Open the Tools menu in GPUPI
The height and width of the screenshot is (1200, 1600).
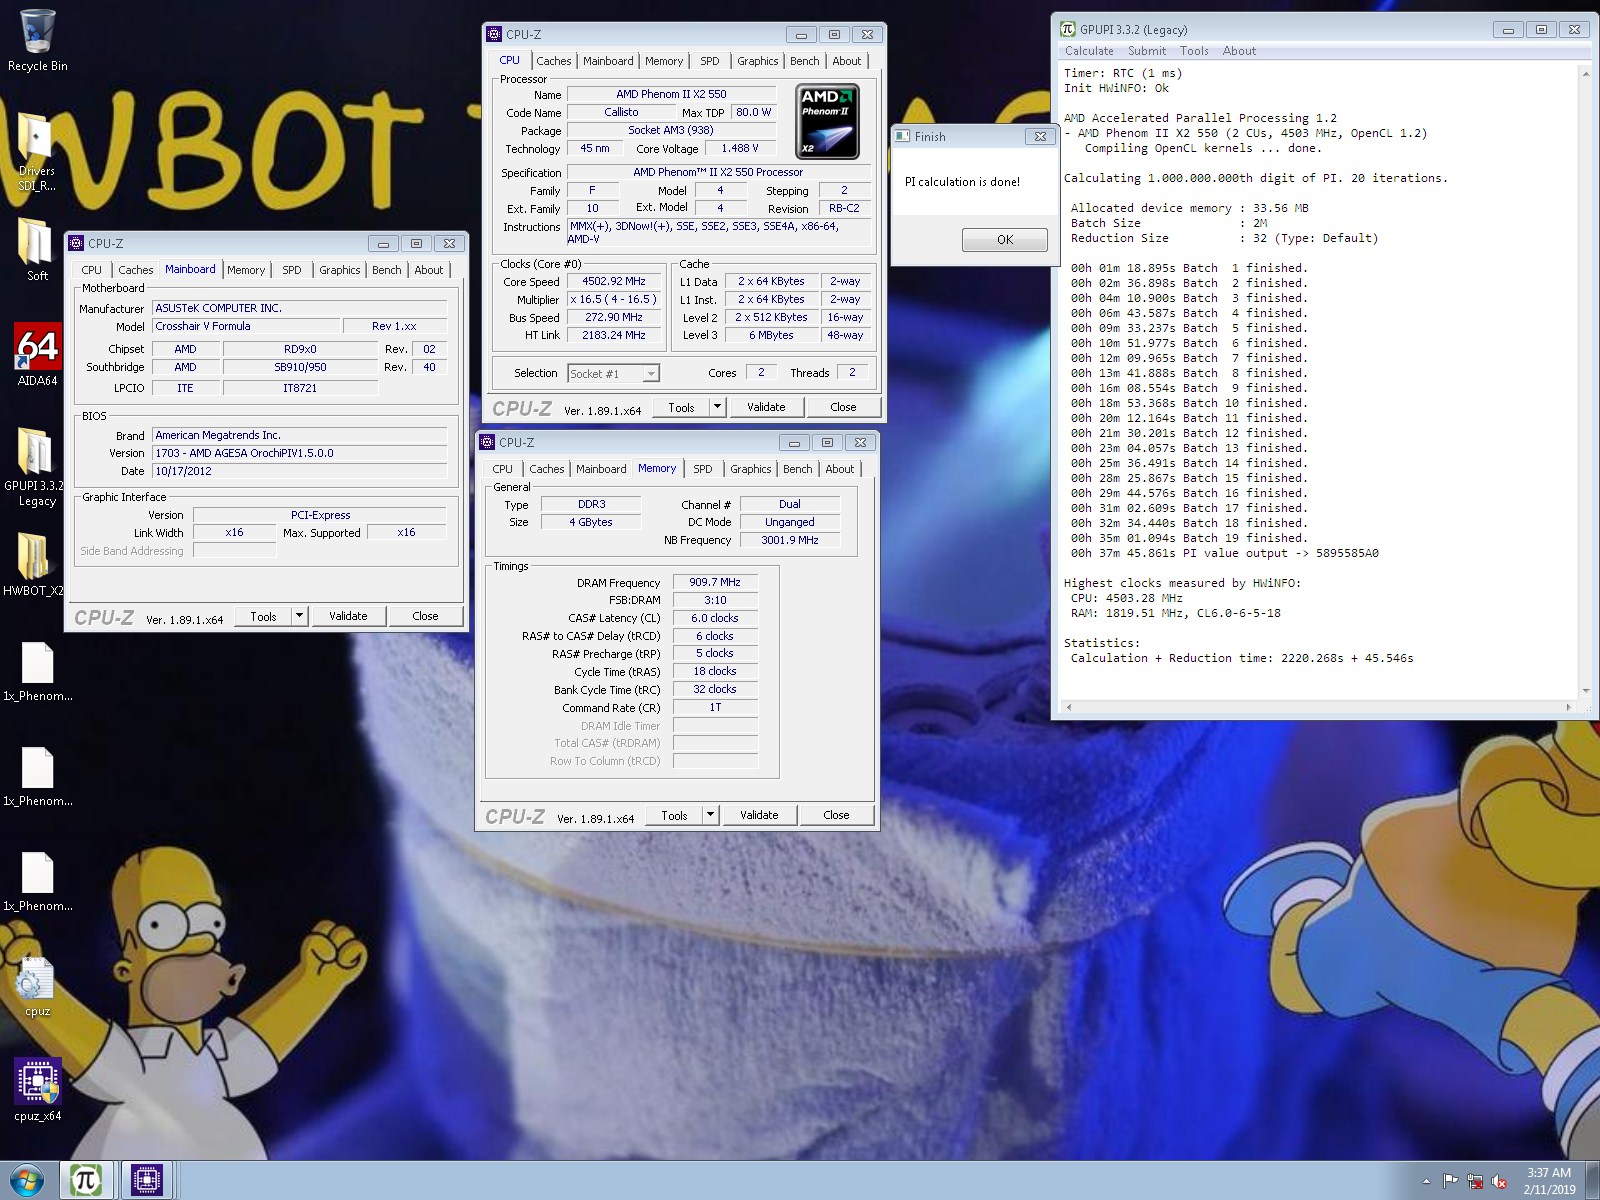(x=1194, y=51)
